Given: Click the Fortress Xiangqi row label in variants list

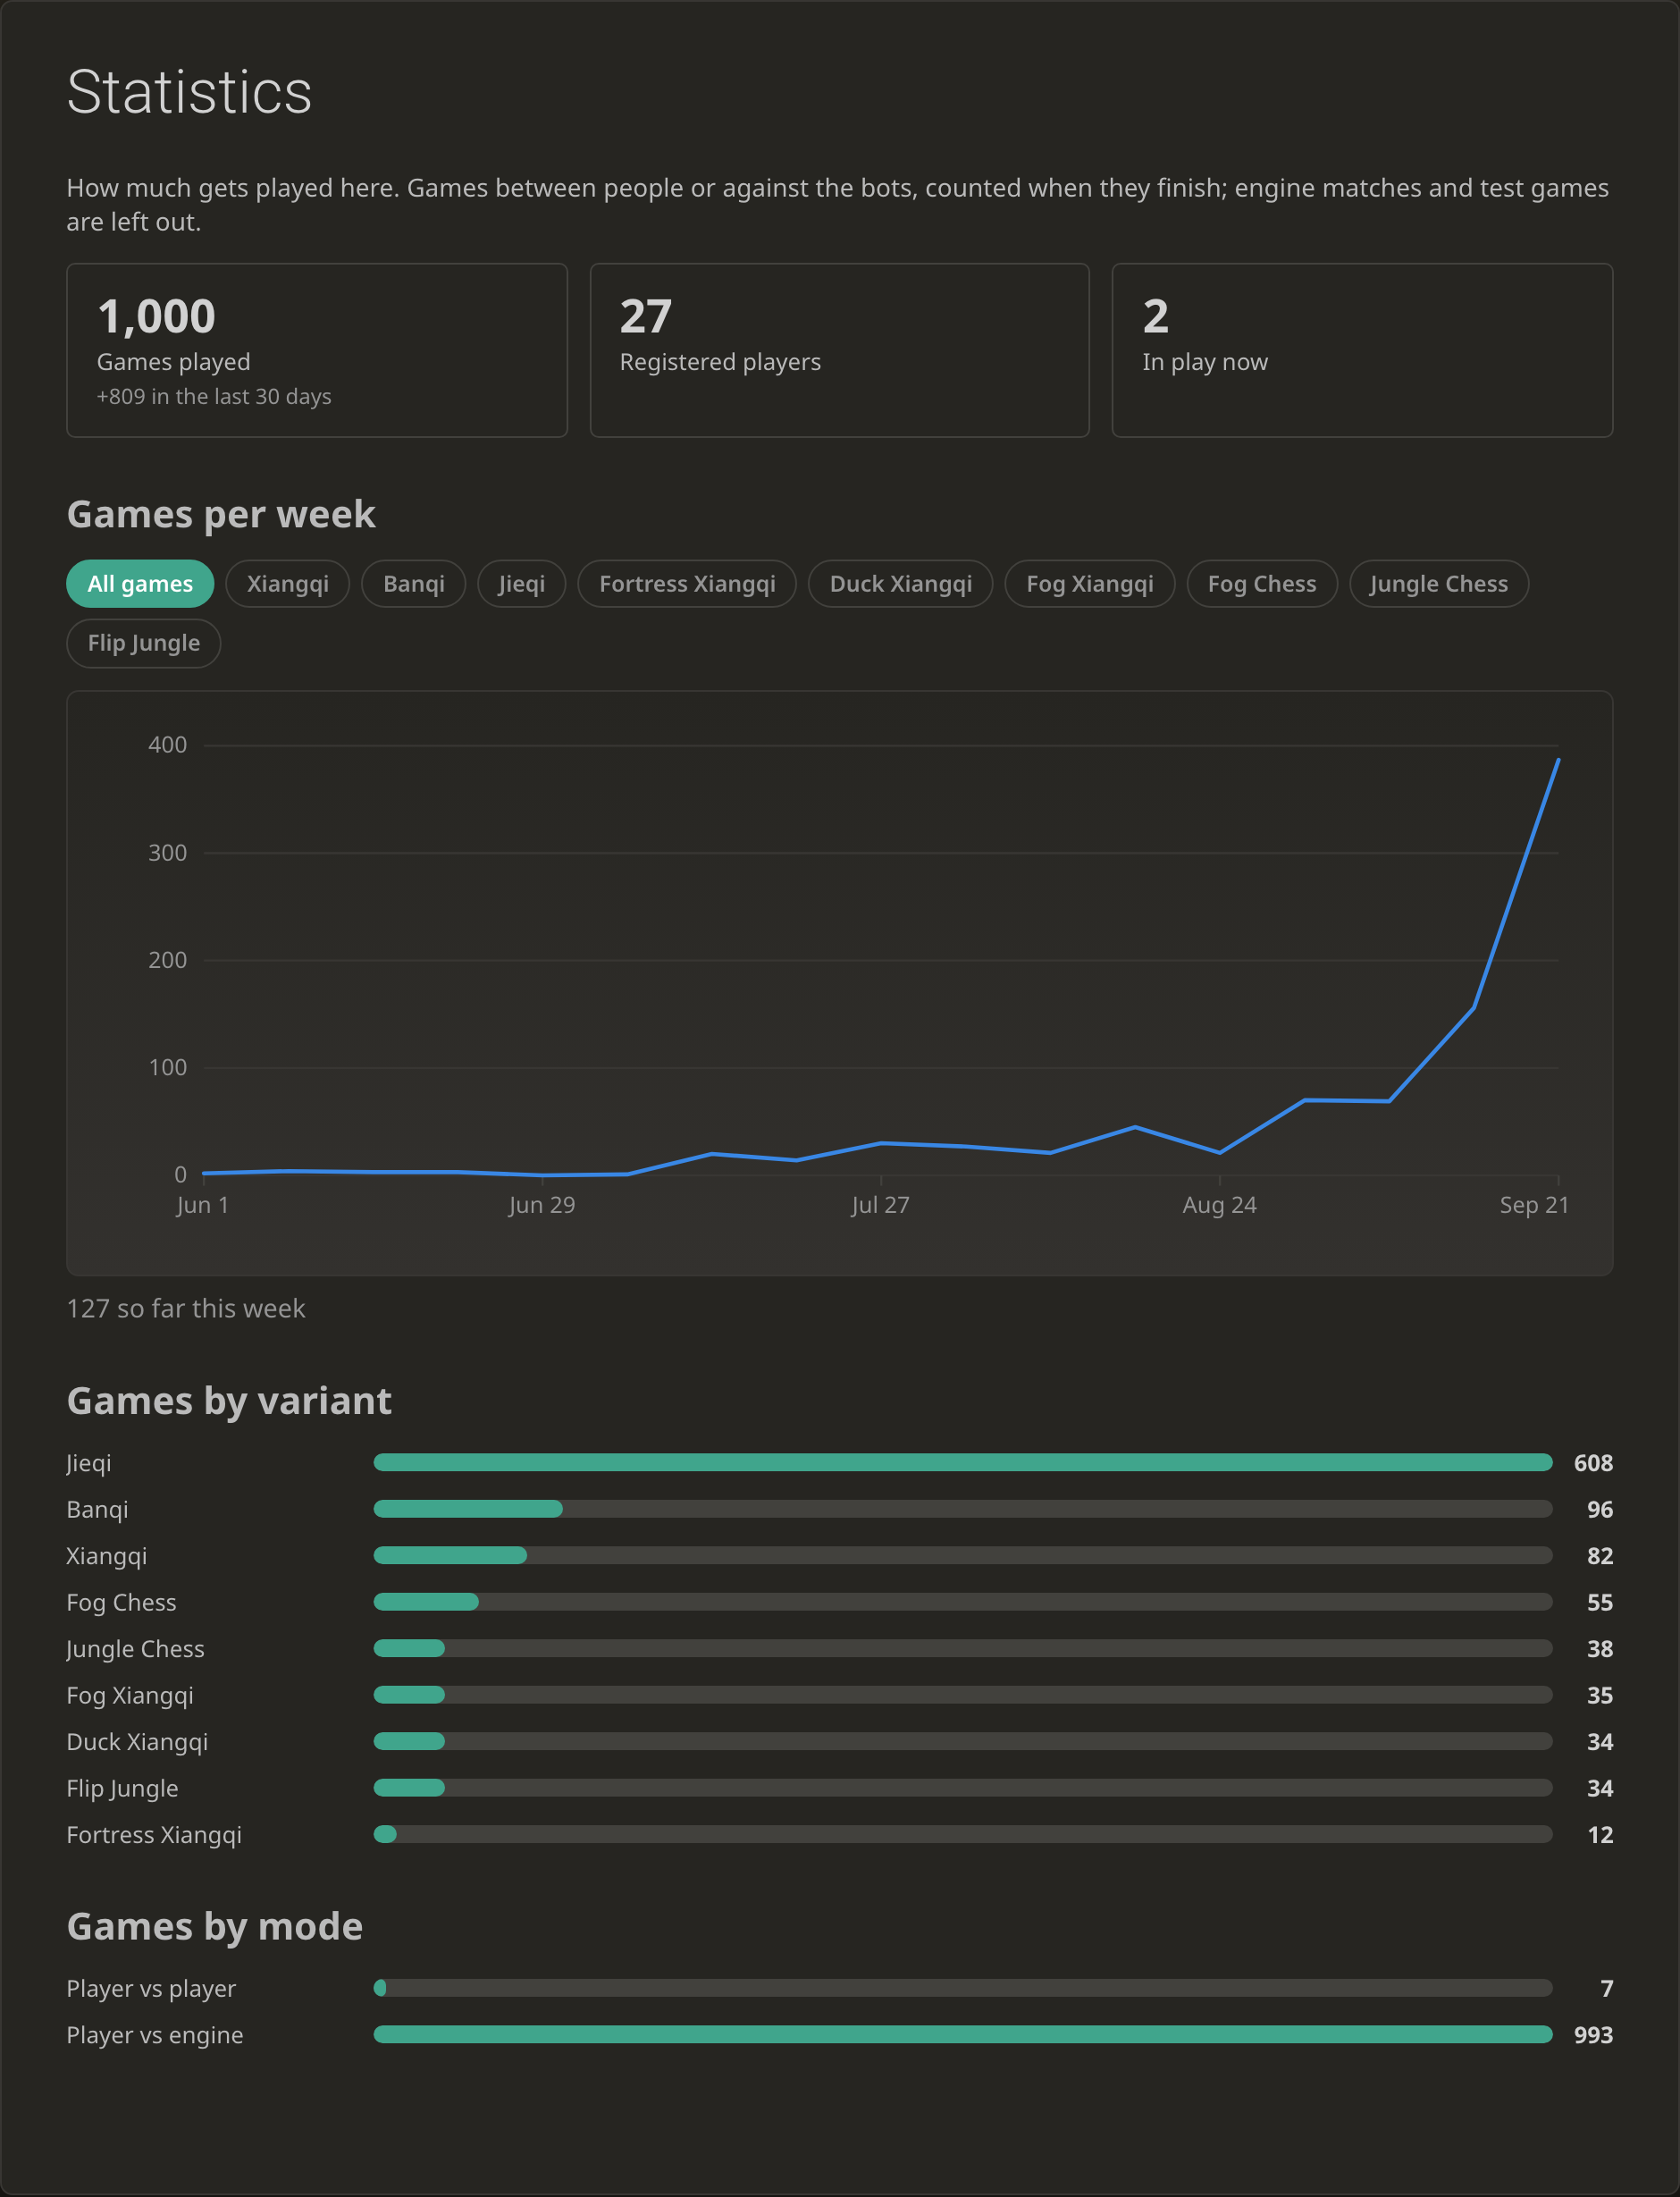Looking at the screenshot, I should tap(154, 1835).
